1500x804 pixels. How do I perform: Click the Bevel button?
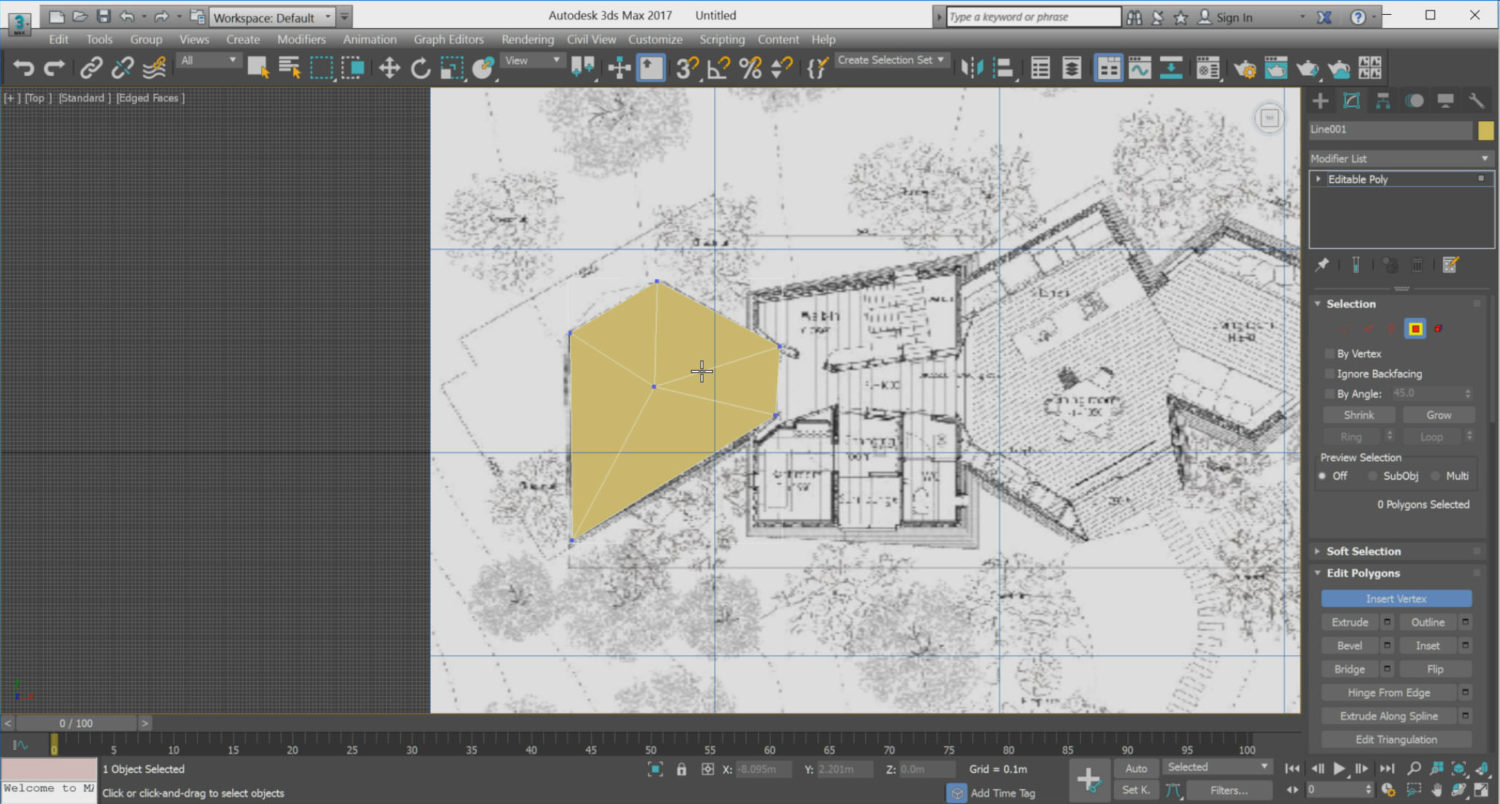coord(1350,645)
